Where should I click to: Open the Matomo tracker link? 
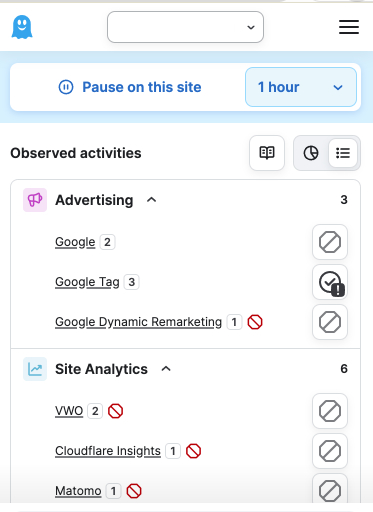point(78,491)
